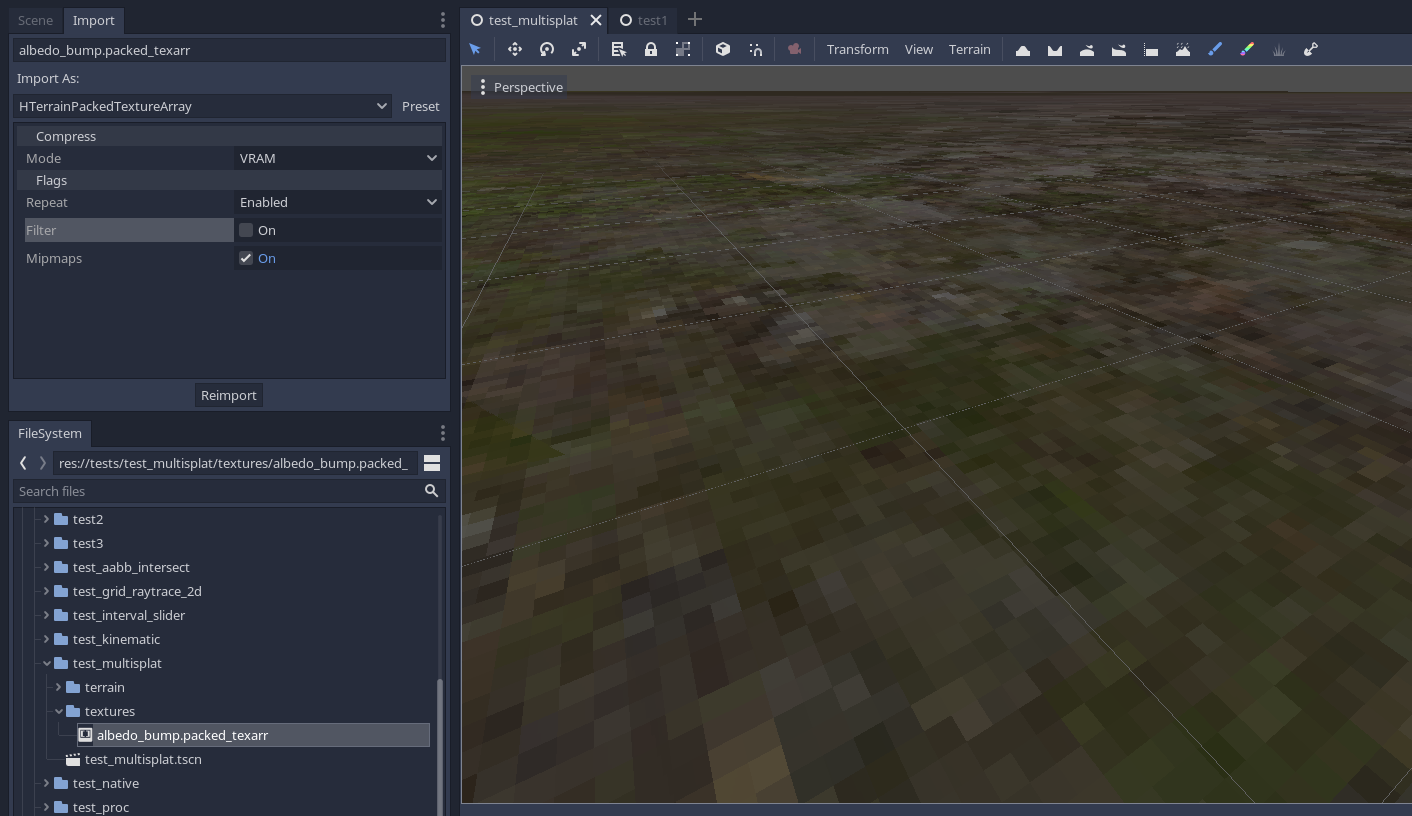Activate the Erode terrain tool
This screenshot has width=1412, height=816.
click(x=1183, y=49)
